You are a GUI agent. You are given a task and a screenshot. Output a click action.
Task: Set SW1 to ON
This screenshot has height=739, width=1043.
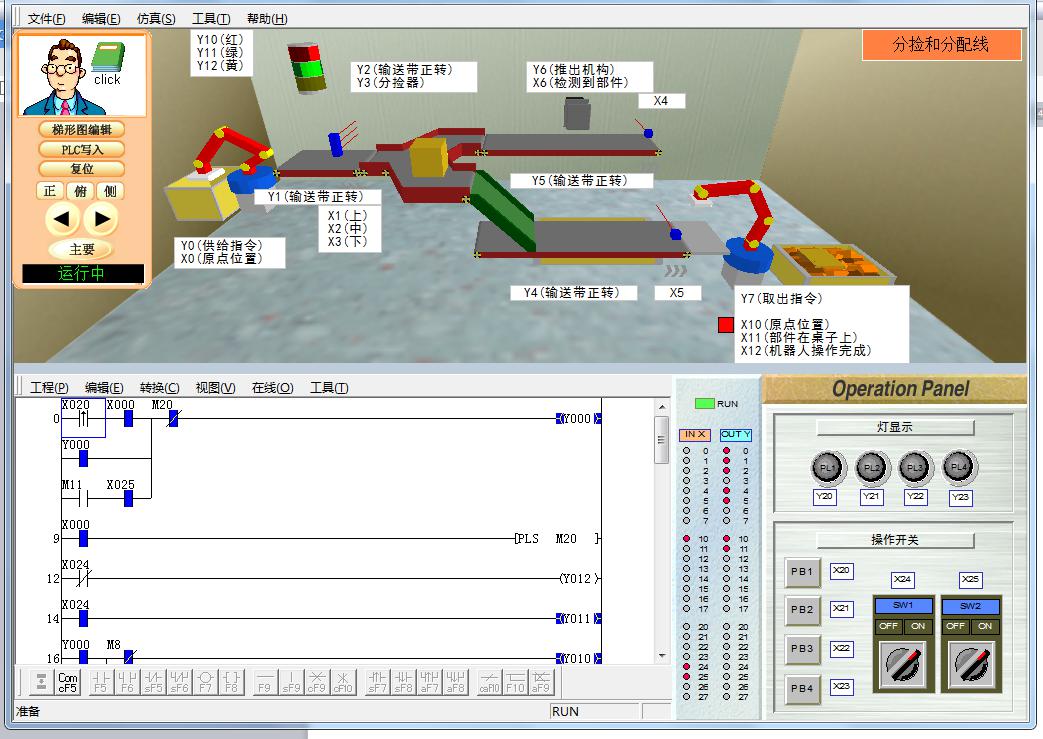(919, 626)
